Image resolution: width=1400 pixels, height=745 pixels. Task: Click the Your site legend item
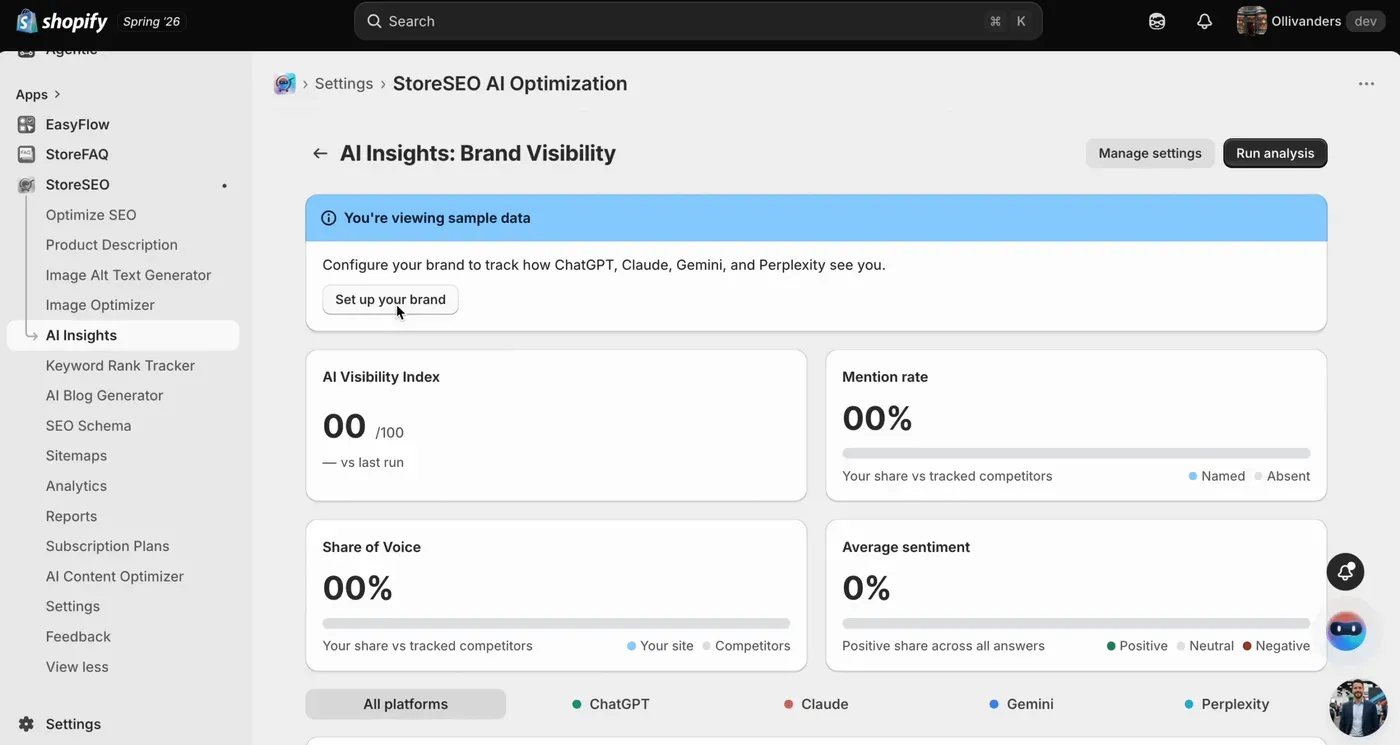click(660, 646)
